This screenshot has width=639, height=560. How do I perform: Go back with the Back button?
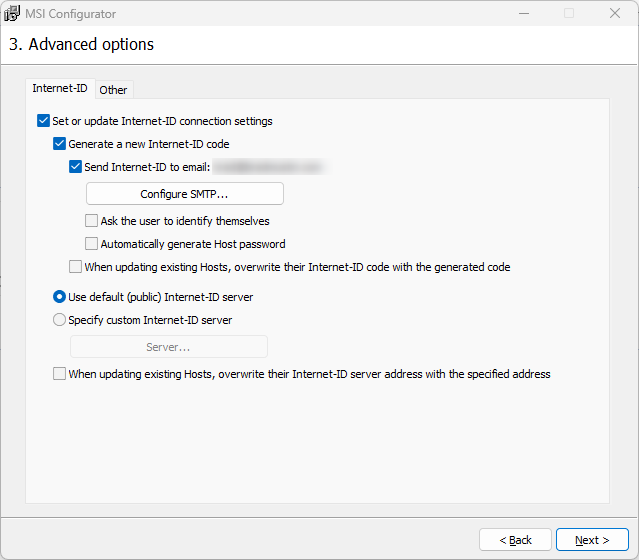tap(515, 540)
